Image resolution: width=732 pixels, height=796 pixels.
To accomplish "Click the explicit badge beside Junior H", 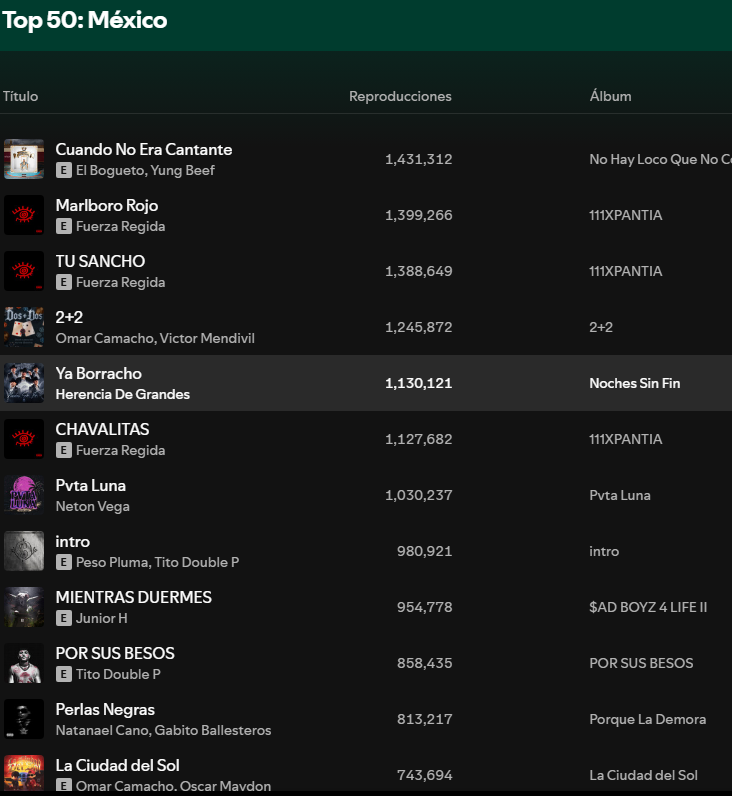I will coord(63,618).
